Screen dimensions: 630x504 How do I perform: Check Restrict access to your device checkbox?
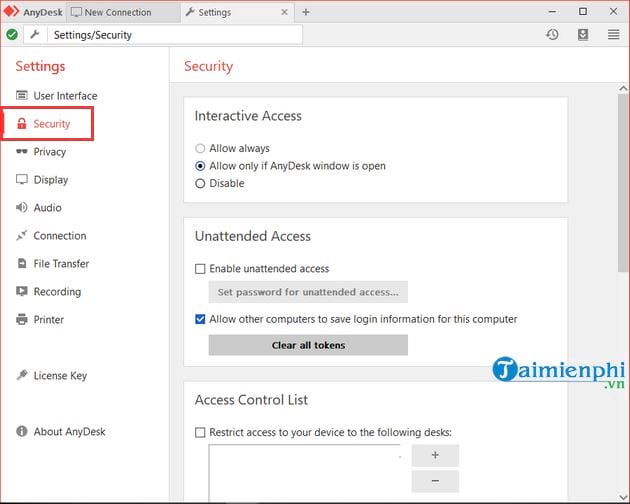click(x=200, y=432)
